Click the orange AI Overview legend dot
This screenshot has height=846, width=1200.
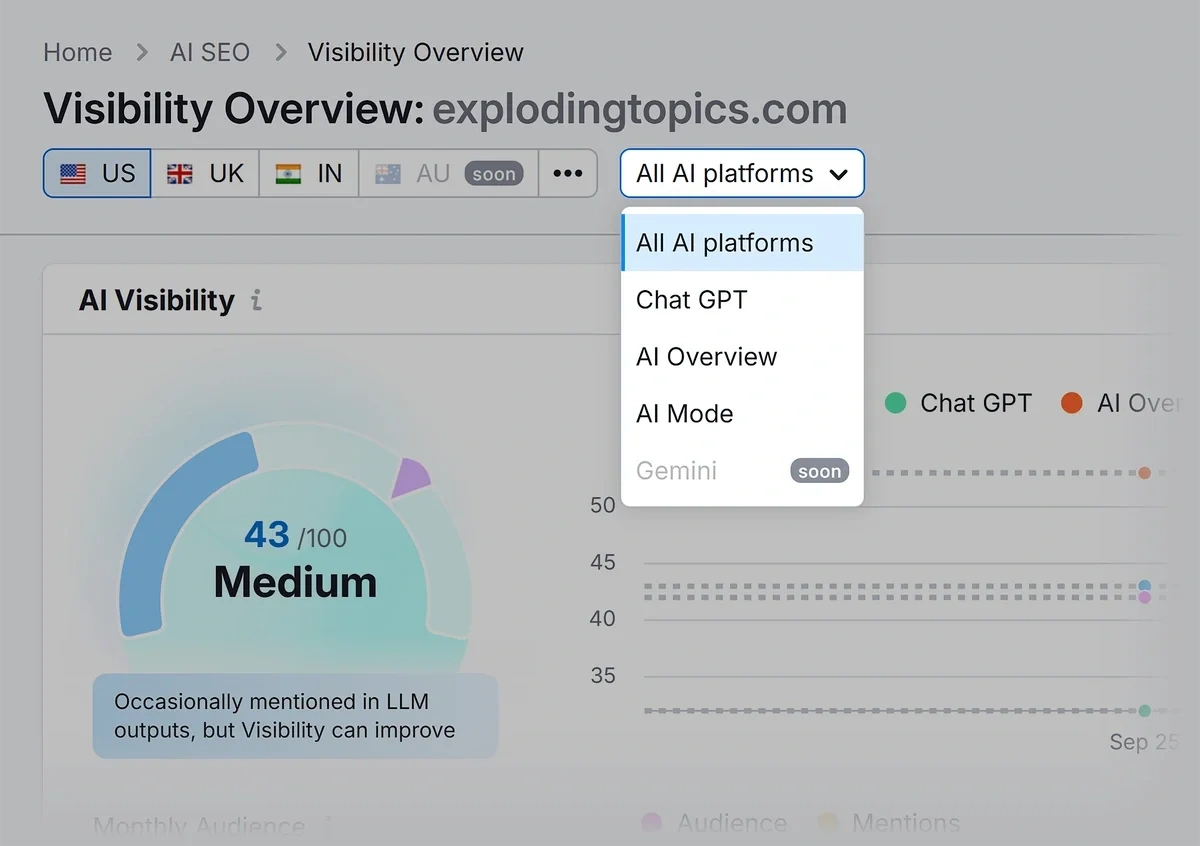click(1072, 403)
